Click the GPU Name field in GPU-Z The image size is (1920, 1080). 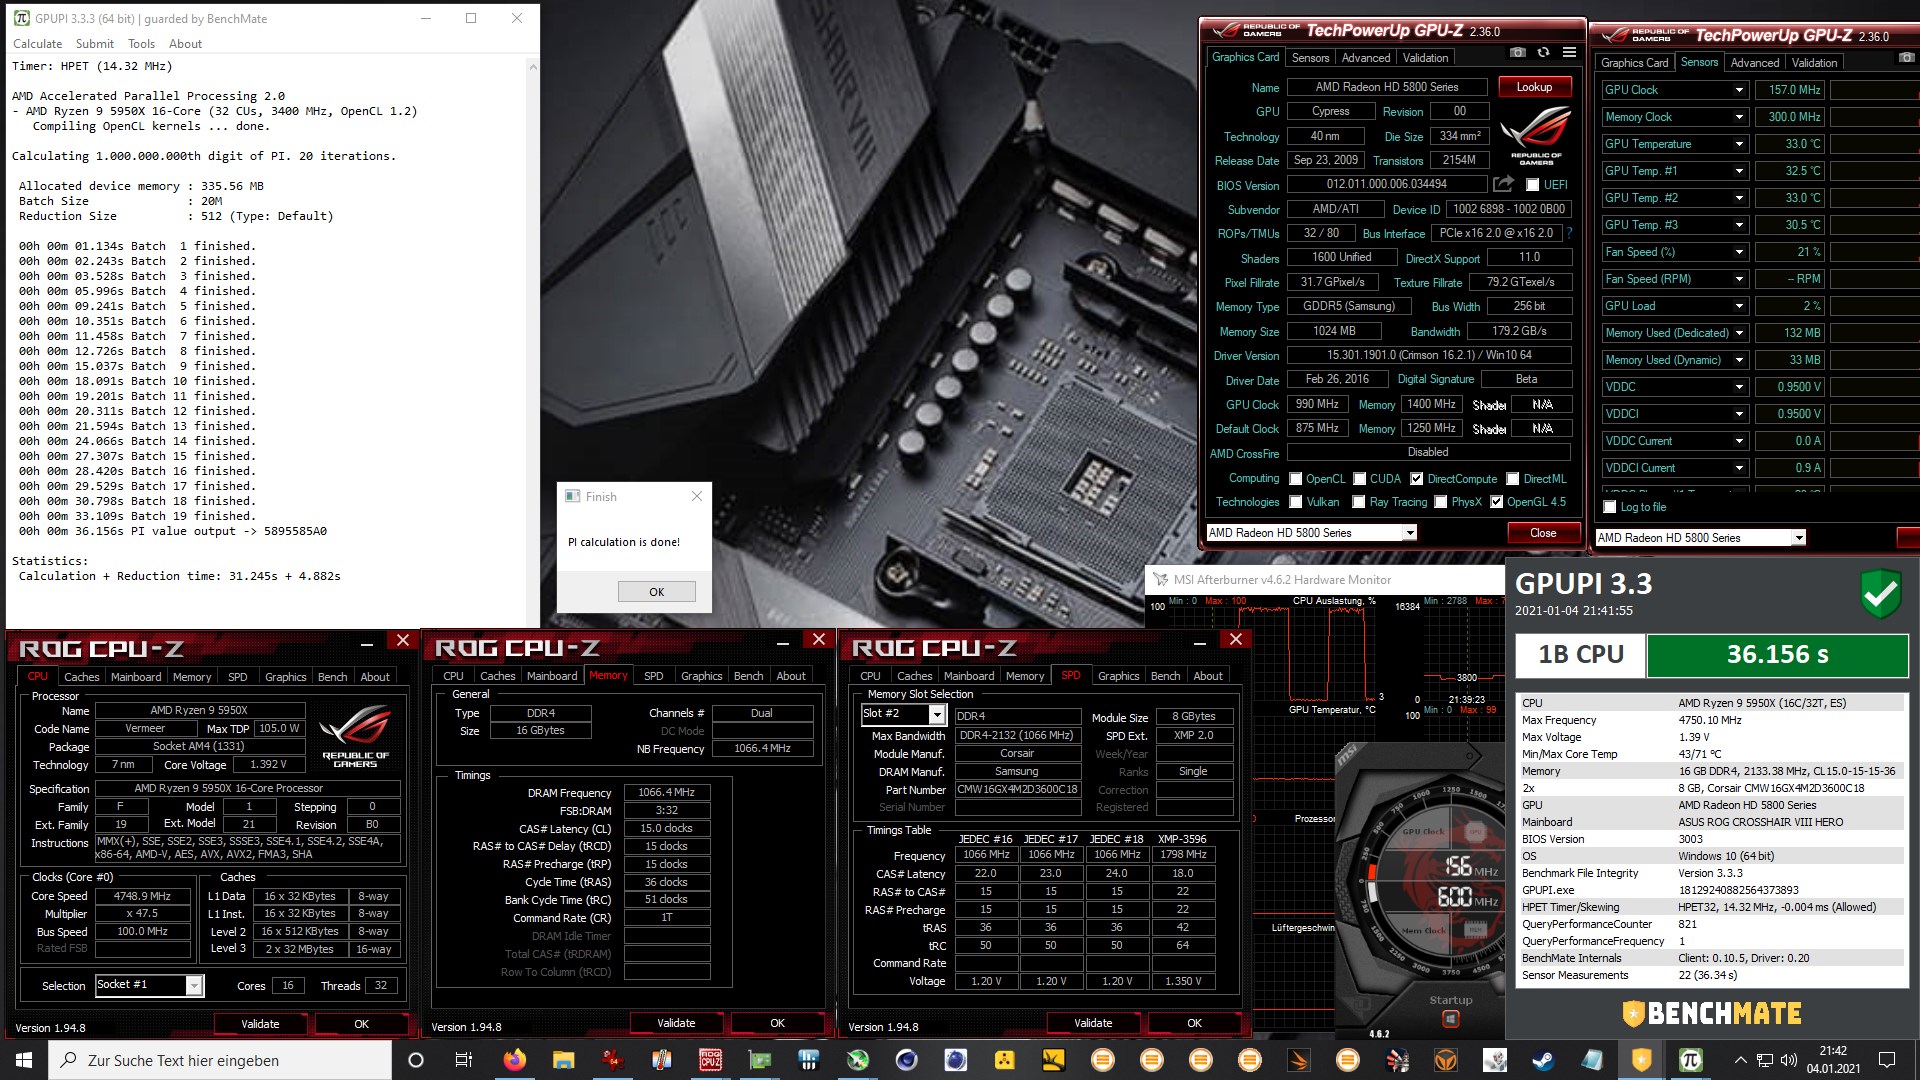click(1387, 87)
